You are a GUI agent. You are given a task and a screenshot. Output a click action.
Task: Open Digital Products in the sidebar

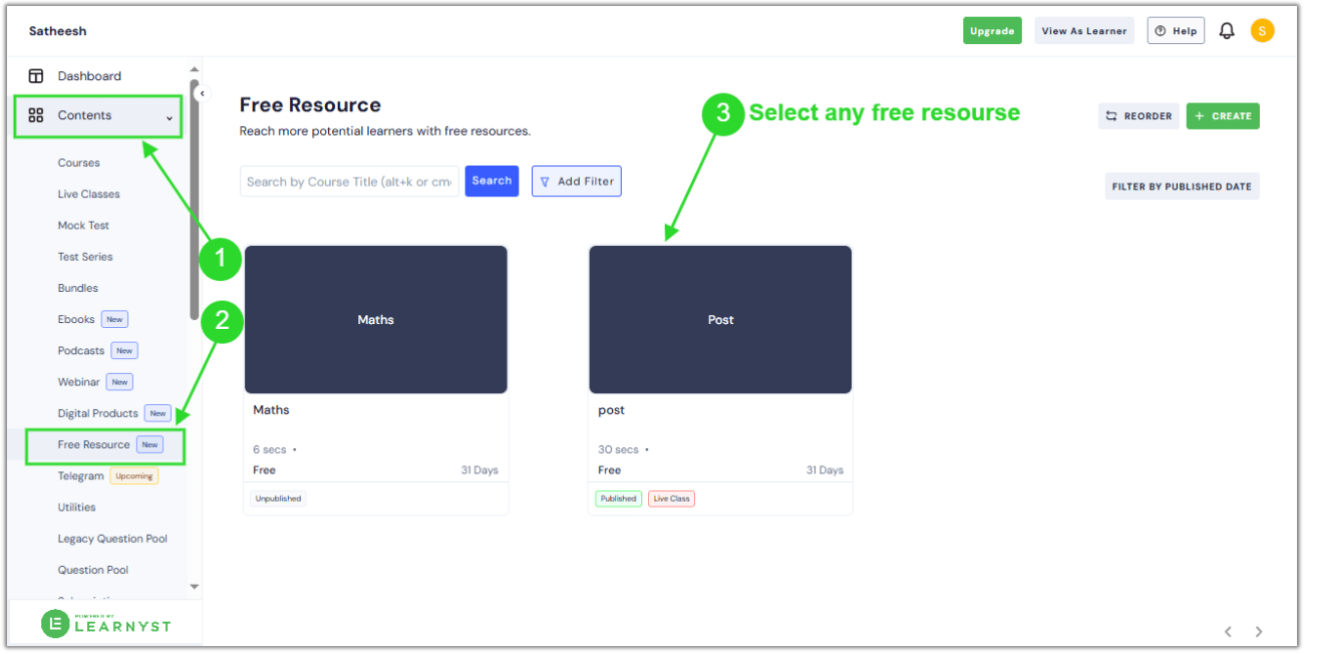coord(98,413)
